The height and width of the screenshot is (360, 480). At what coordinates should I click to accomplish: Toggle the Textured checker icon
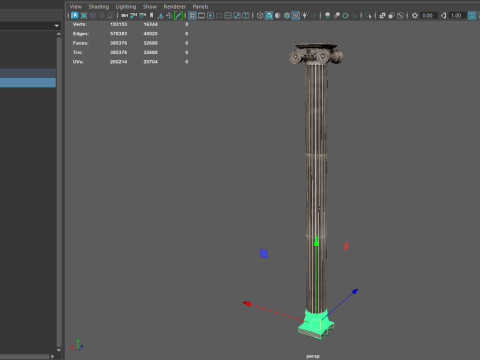[296, 15]
